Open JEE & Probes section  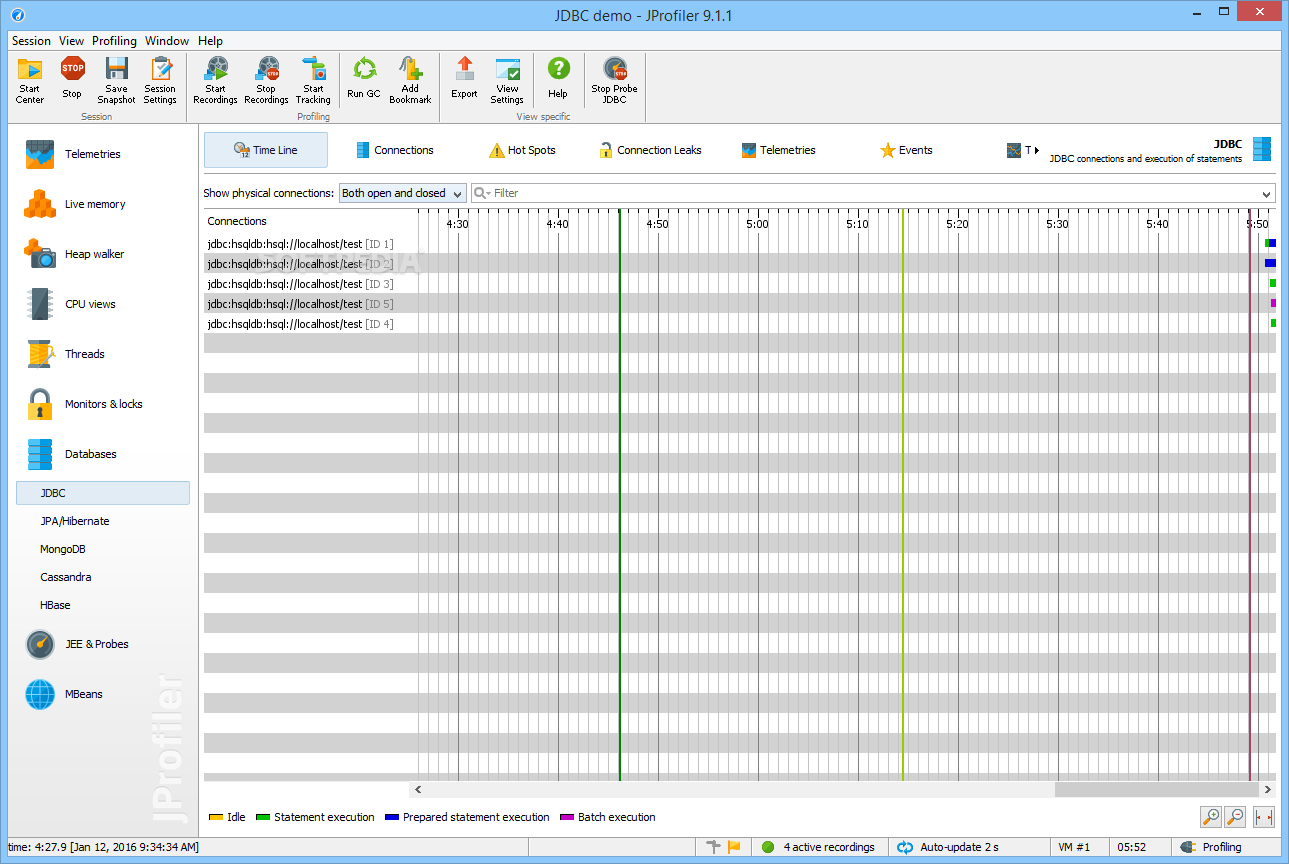click(98, 644)
